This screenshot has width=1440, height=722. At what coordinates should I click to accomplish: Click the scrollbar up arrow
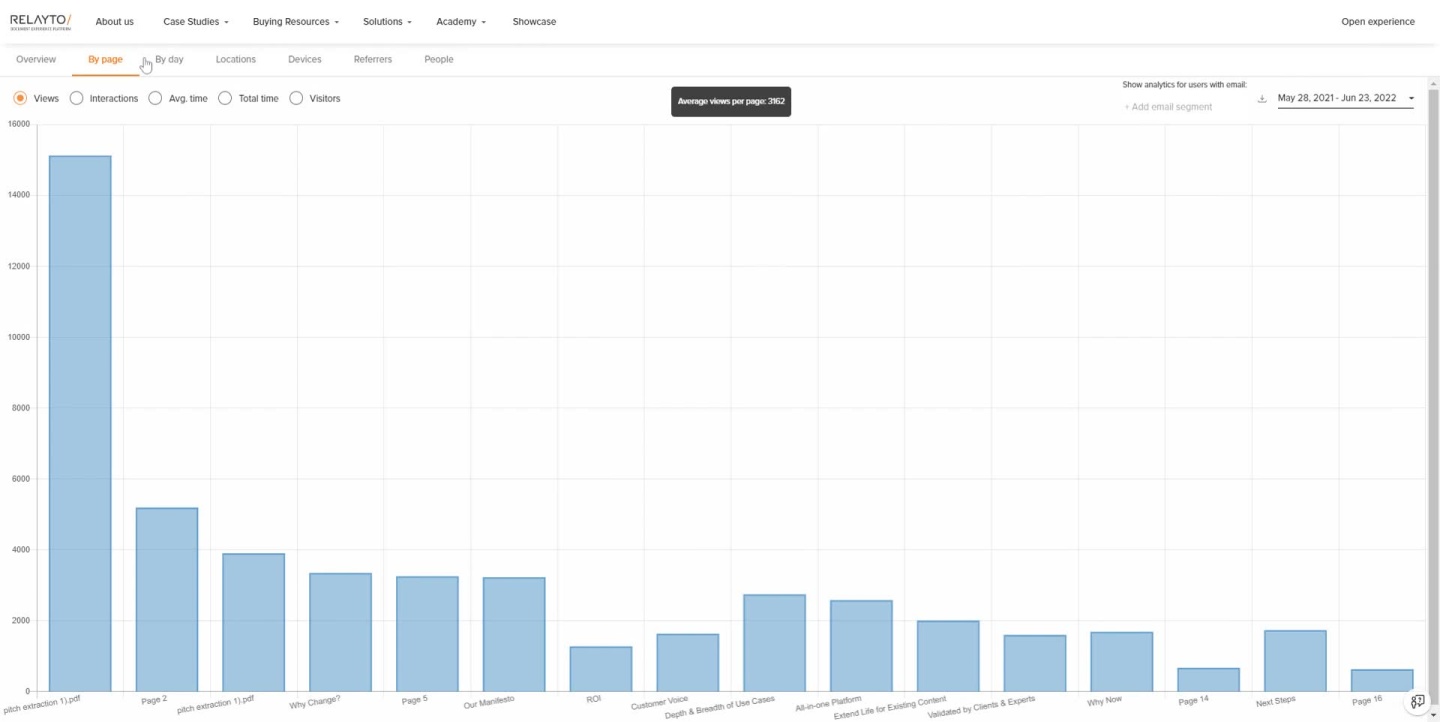(x=1433, y=83)
